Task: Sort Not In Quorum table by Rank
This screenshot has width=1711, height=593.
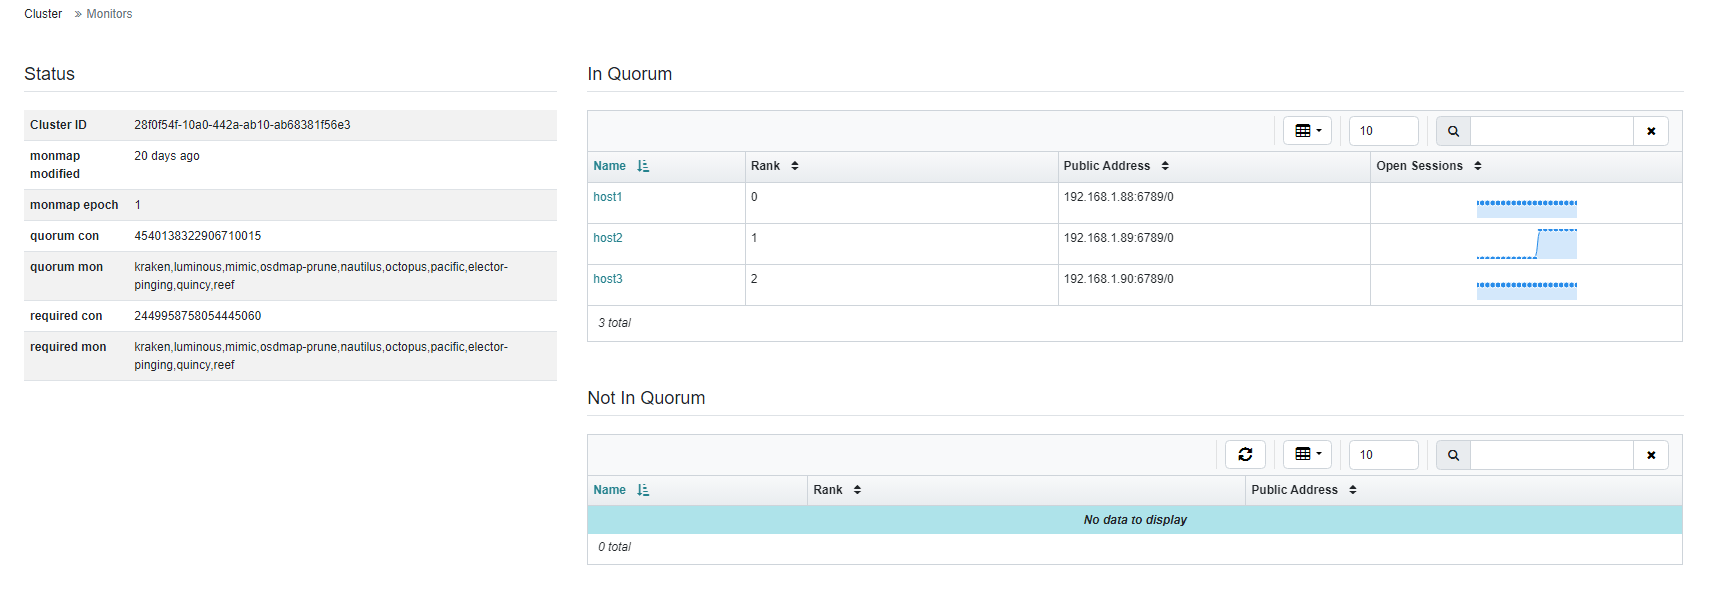Action: click(837, 490)
